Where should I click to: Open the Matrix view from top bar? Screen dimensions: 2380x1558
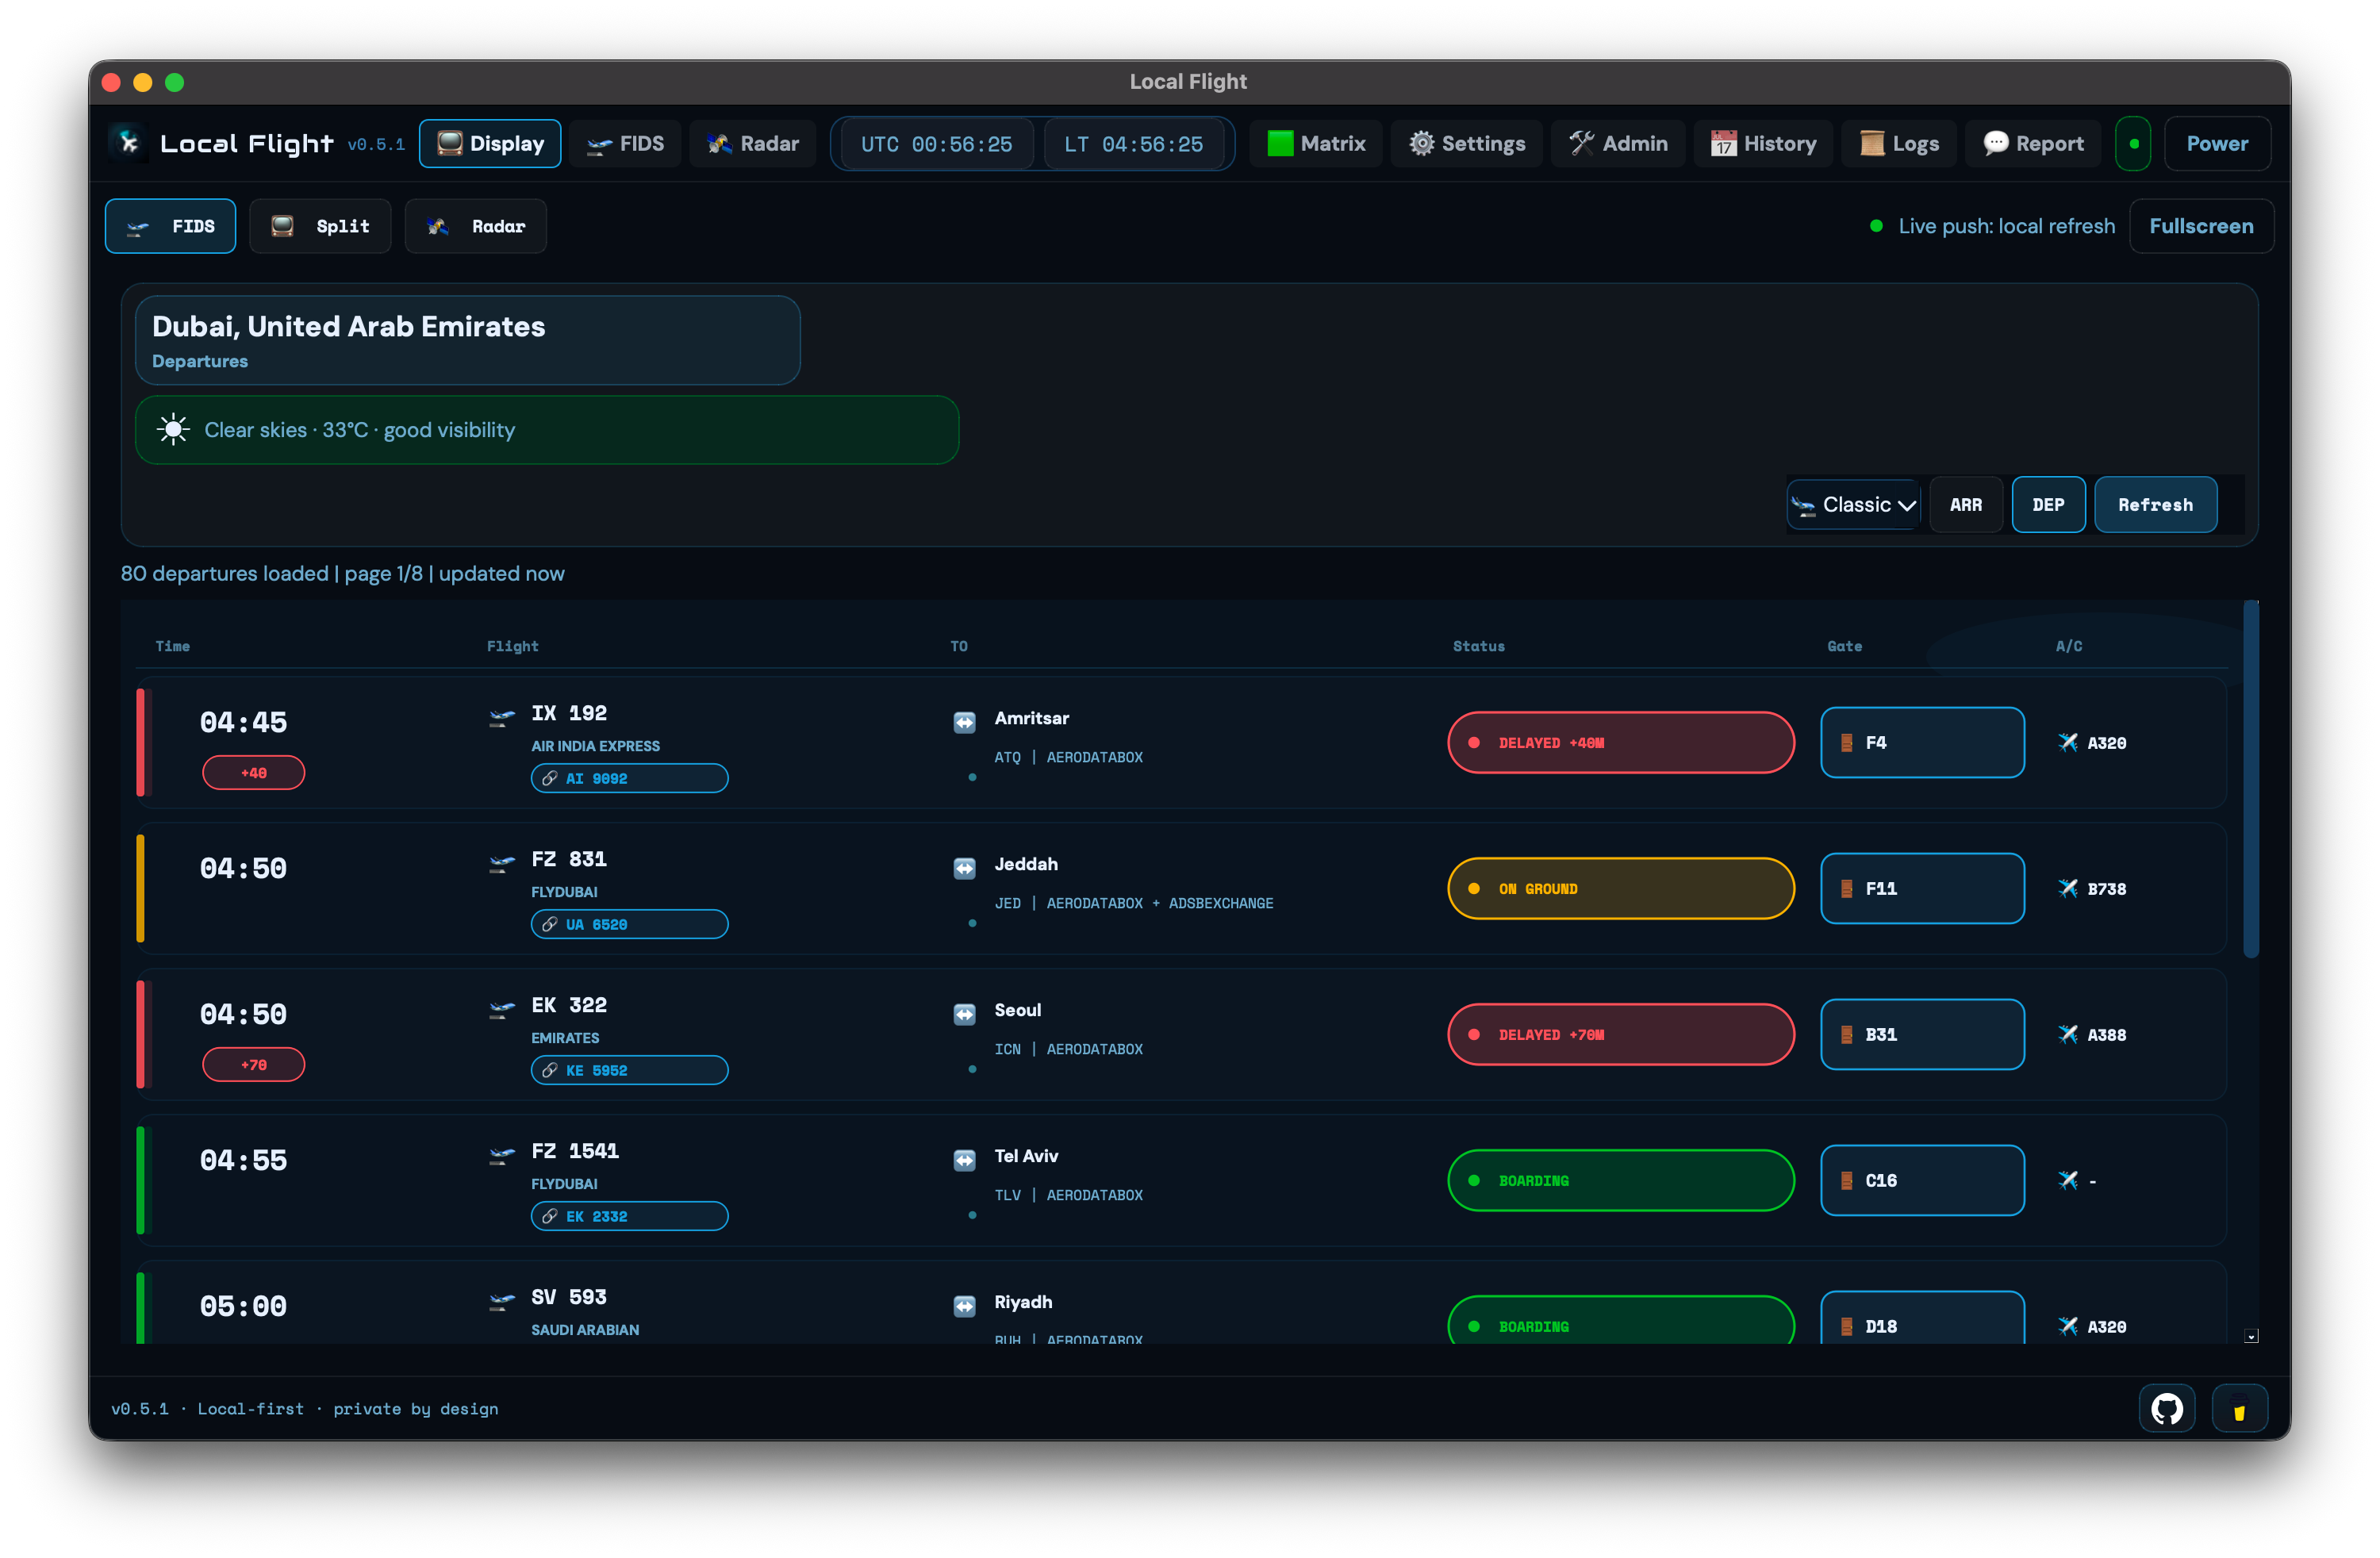click(1315, 144)
